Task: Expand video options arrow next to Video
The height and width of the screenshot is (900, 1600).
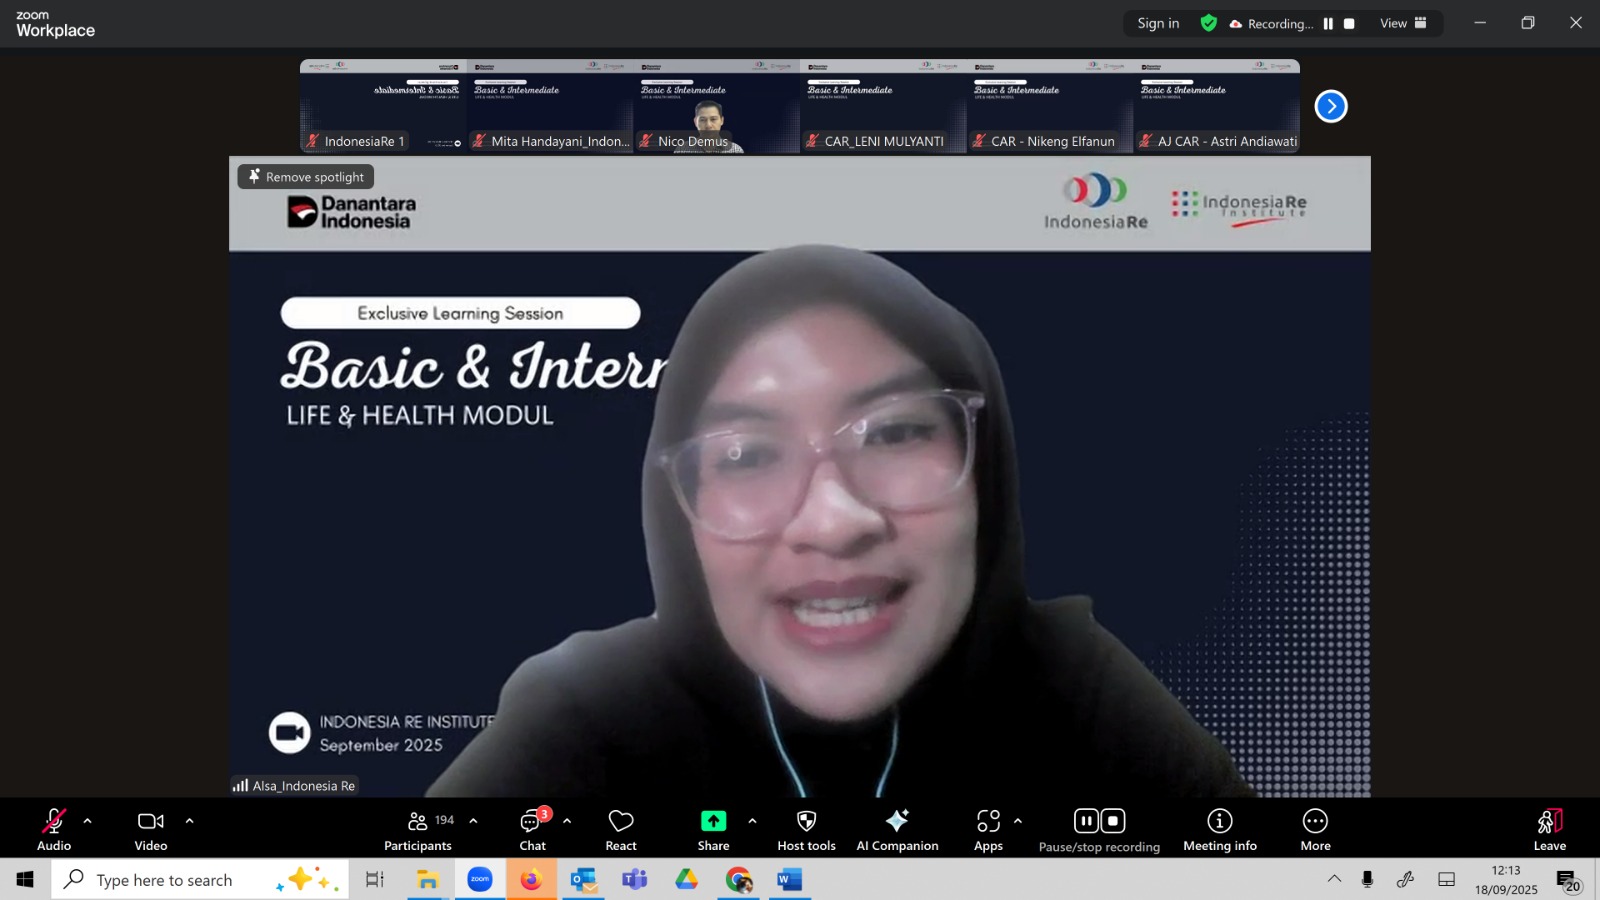Action: (x=189, y=821)
